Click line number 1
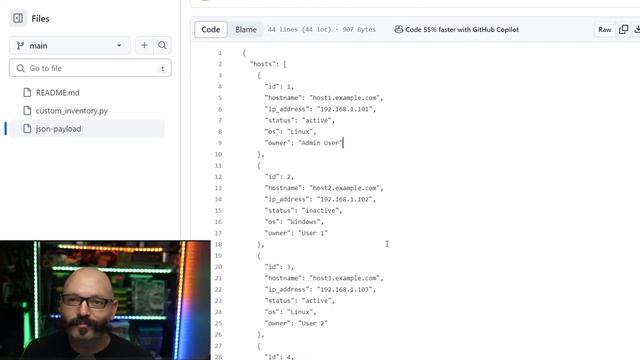Image resolution: width=640 pixels, height=360 pixels. 220,53
